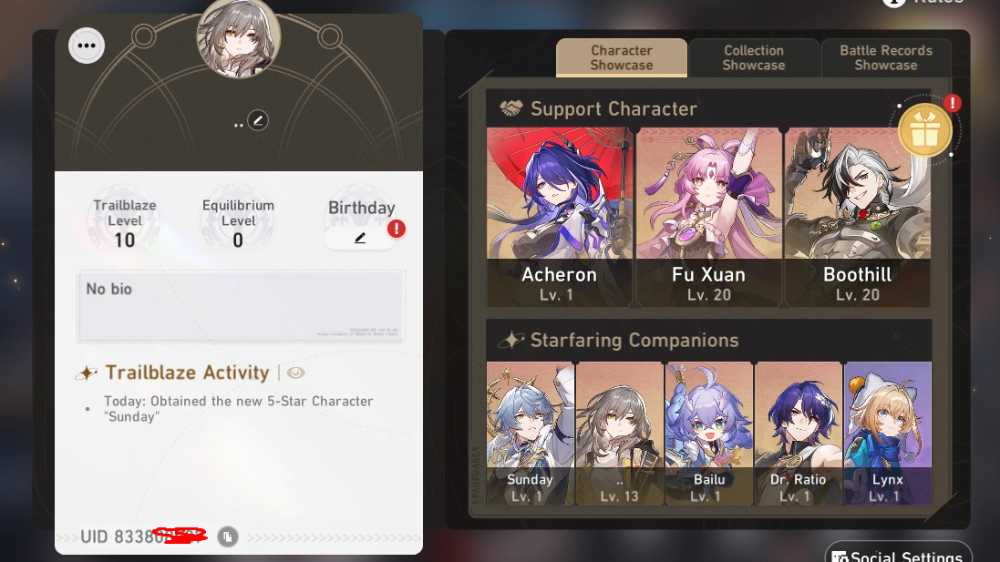Open Sunday companion card
This screenshot has width=1000, height=562.
(x=530, y=433)
